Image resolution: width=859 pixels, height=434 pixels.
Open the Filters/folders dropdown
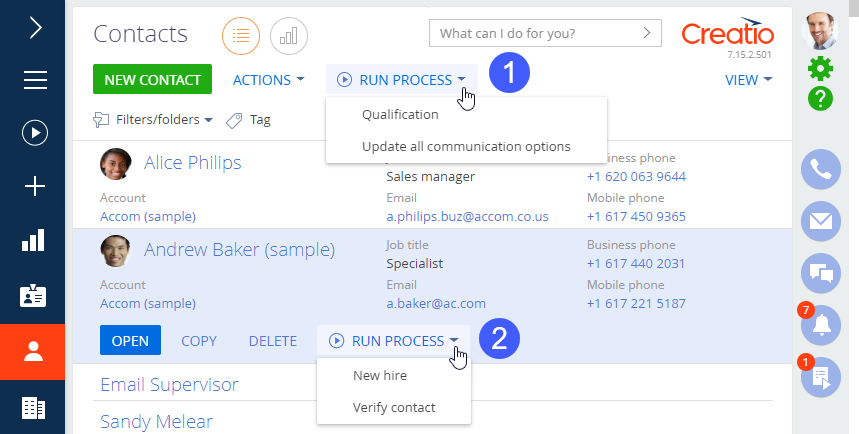[153, 119]
